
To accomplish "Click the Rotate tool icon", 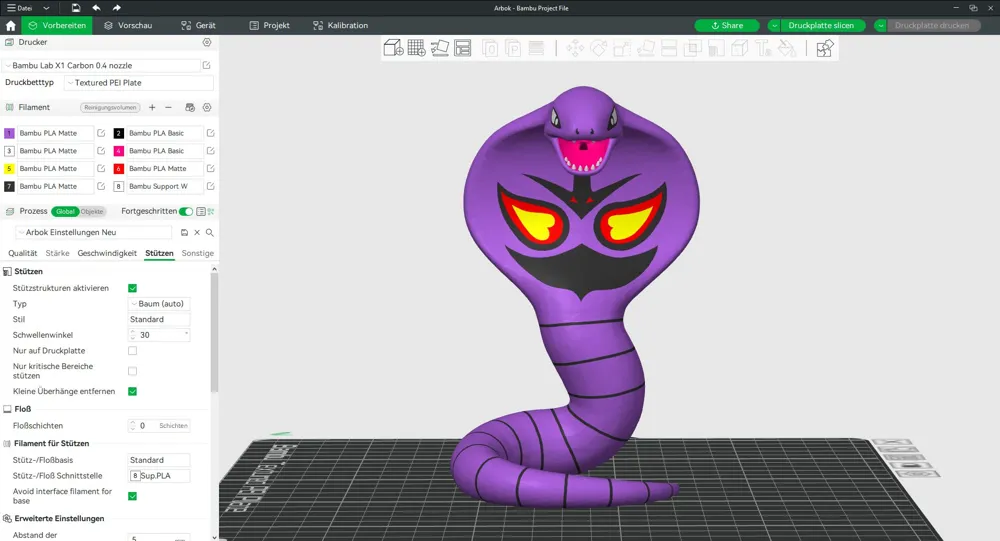I will point(598,48).
